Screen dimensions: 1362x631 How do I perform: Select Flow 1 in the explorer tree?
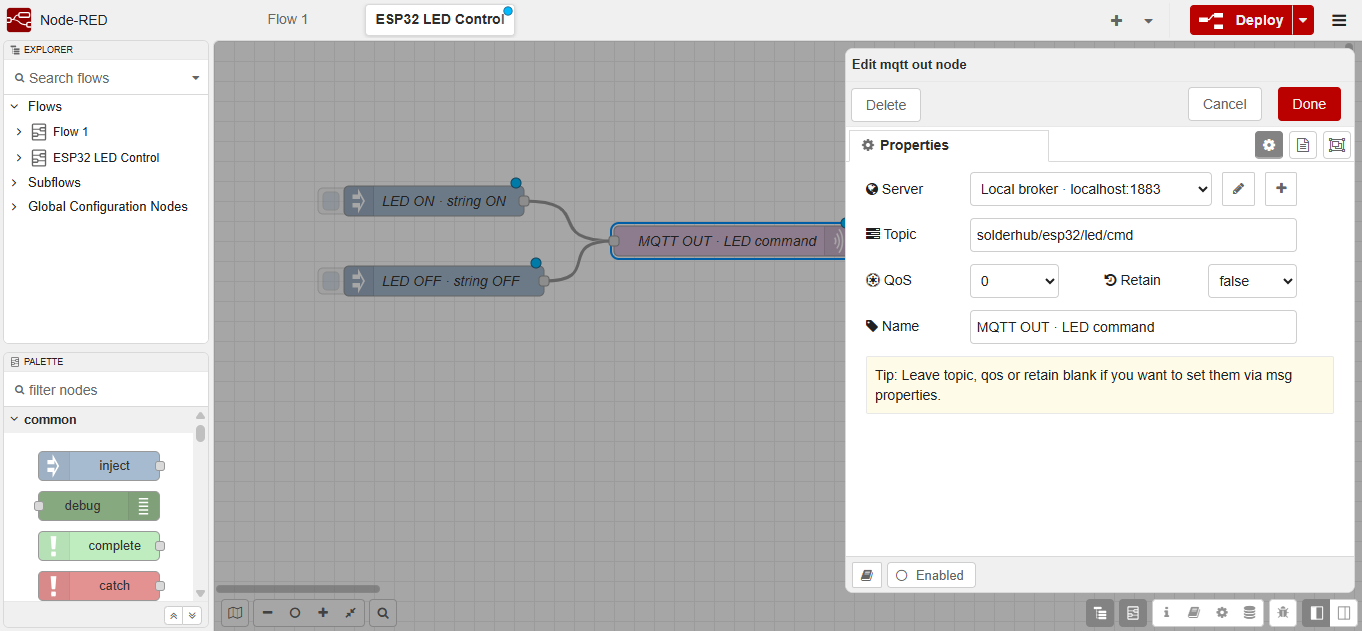click(71, 132)
